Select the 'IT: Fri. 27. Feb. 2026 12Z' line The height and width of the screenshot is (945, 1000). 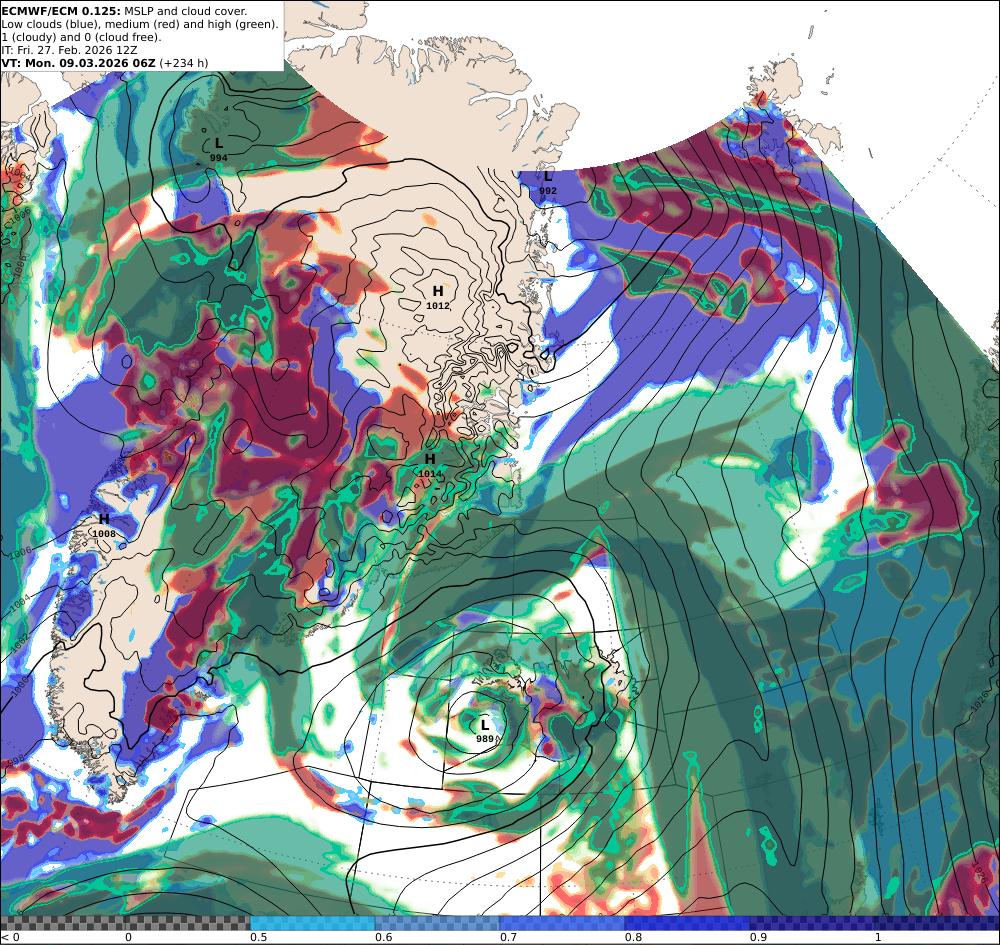(70, 50)
